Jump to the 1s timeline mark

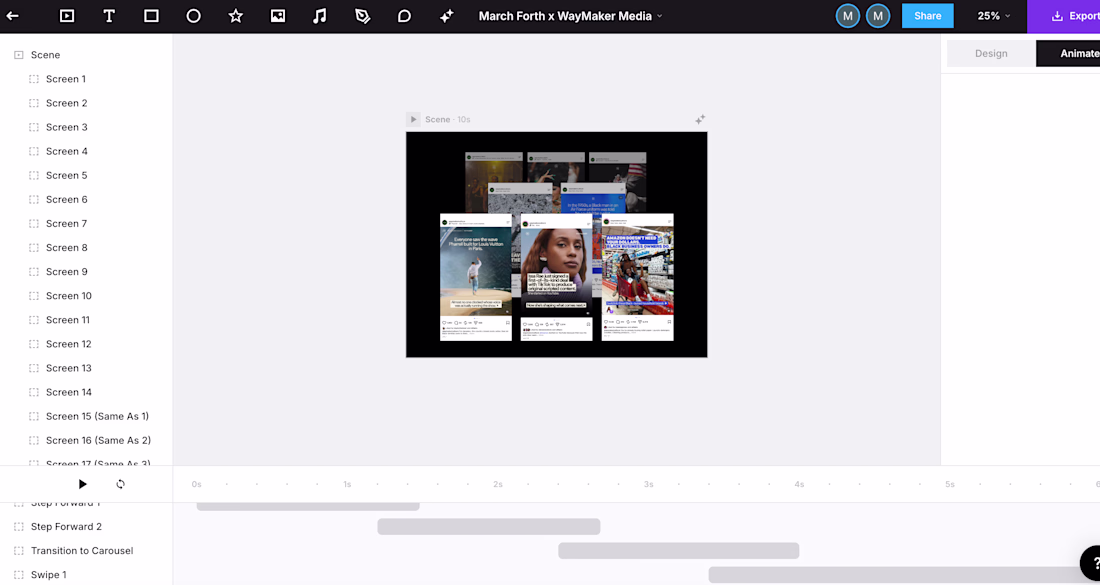pos(347,485)
